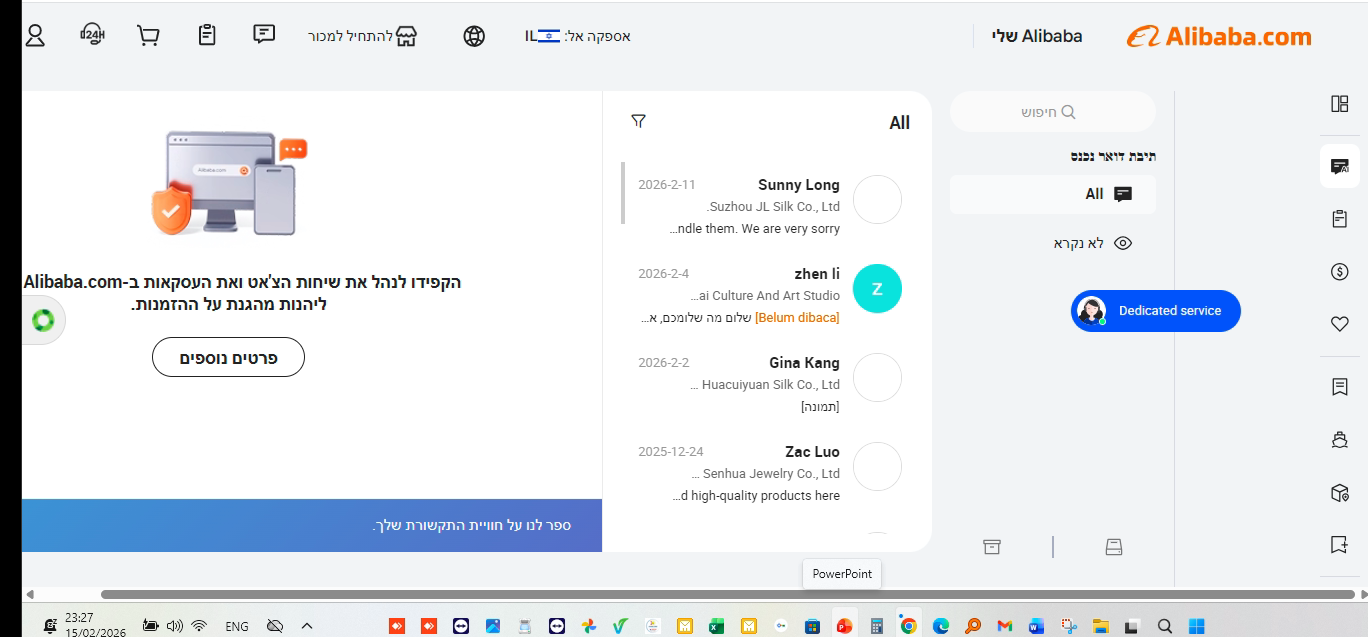Viewport: 1368px width, 637px height.
Task: Open Dedicated service chat button
Action: coord(1156,311)
